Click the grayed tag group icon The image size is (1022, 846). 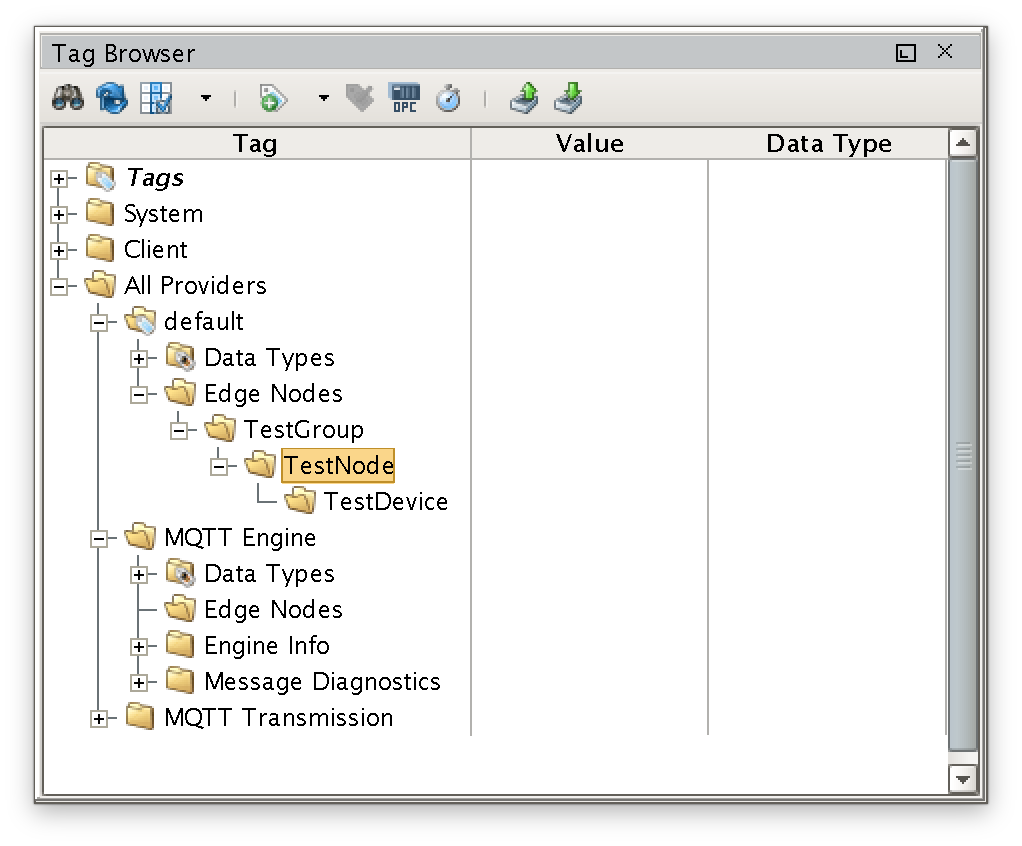click(x=360, y=98)
